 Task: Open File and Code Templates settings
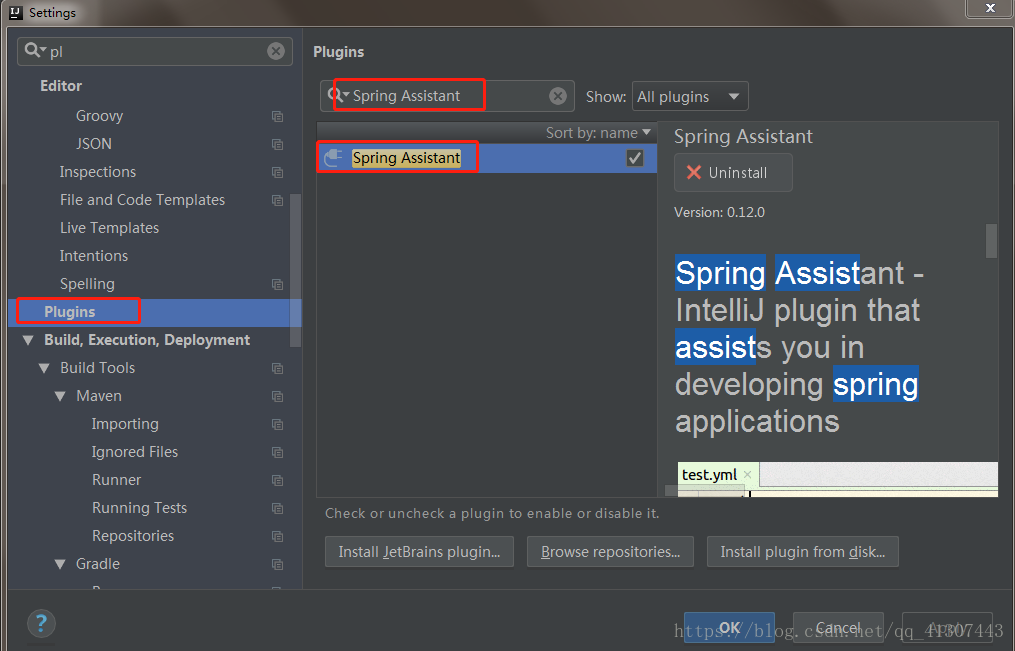pyautogui.click(x=142, y=200)
